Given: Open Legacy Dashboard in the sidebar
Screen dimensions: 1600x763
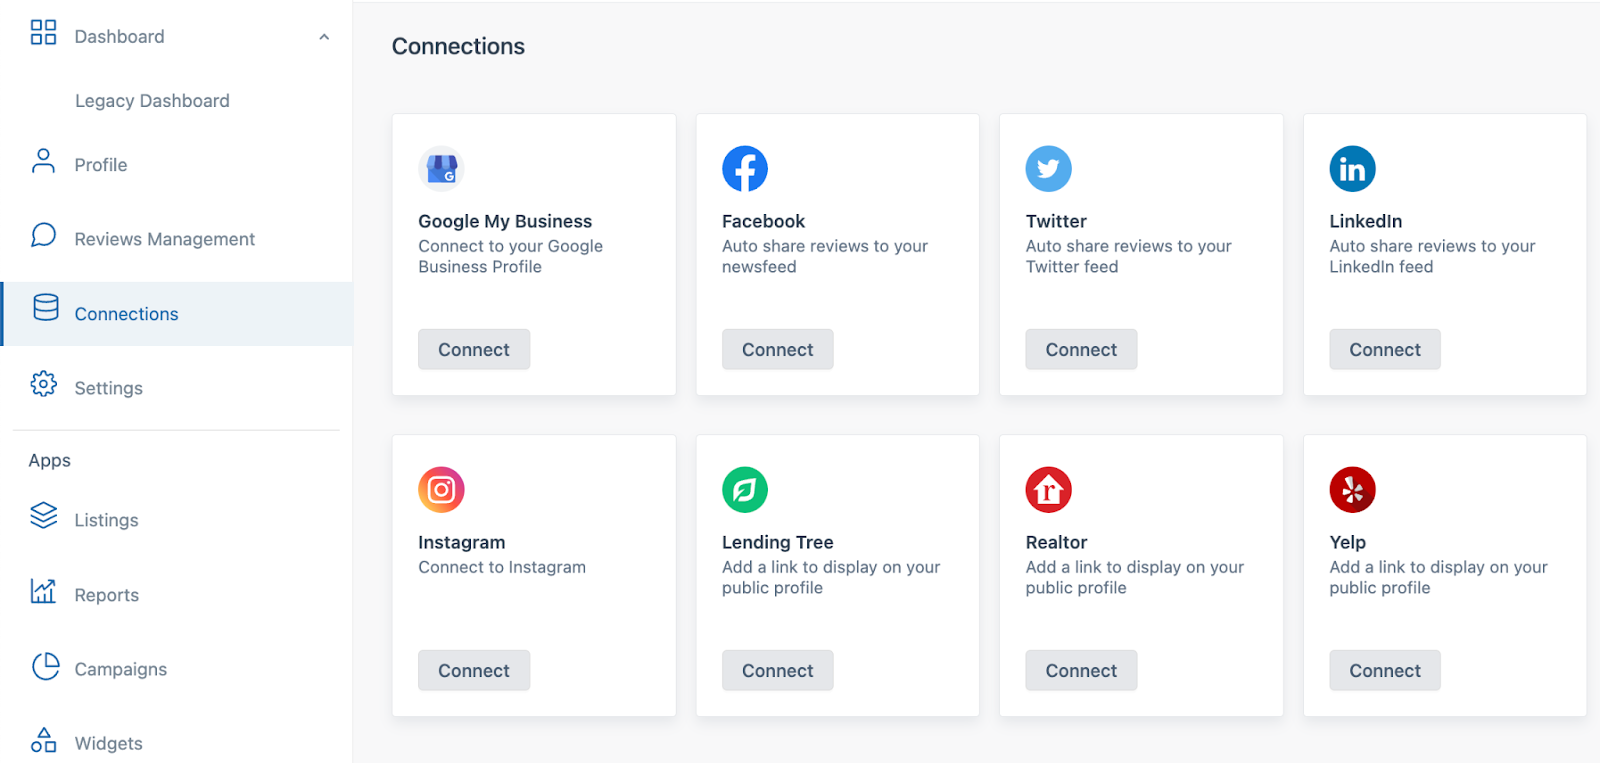Looking at the screenshot, I should click(x=152, y=101).
